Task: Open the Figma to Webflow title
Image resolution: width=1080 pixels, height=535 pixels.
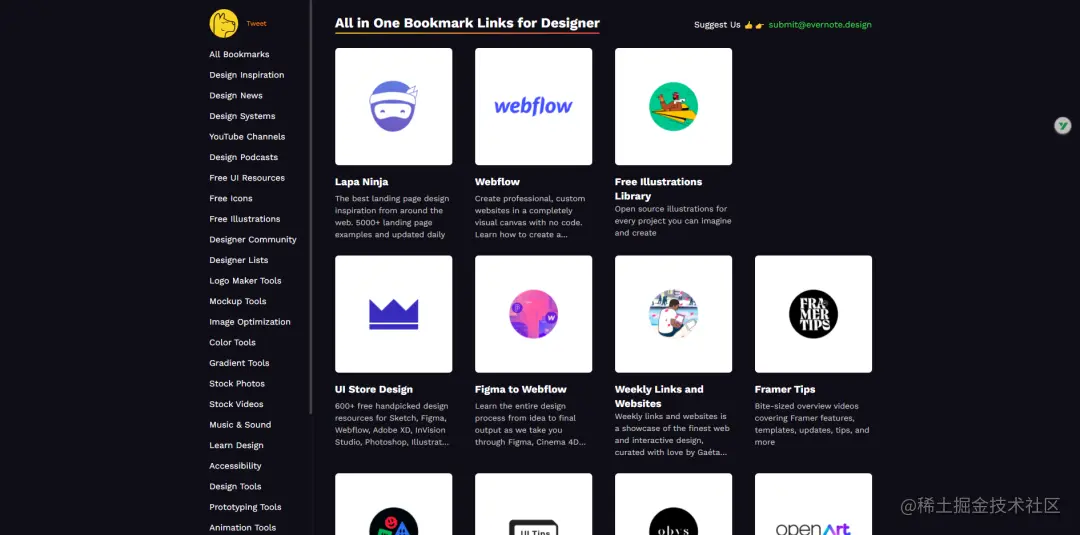Action: 521,389
